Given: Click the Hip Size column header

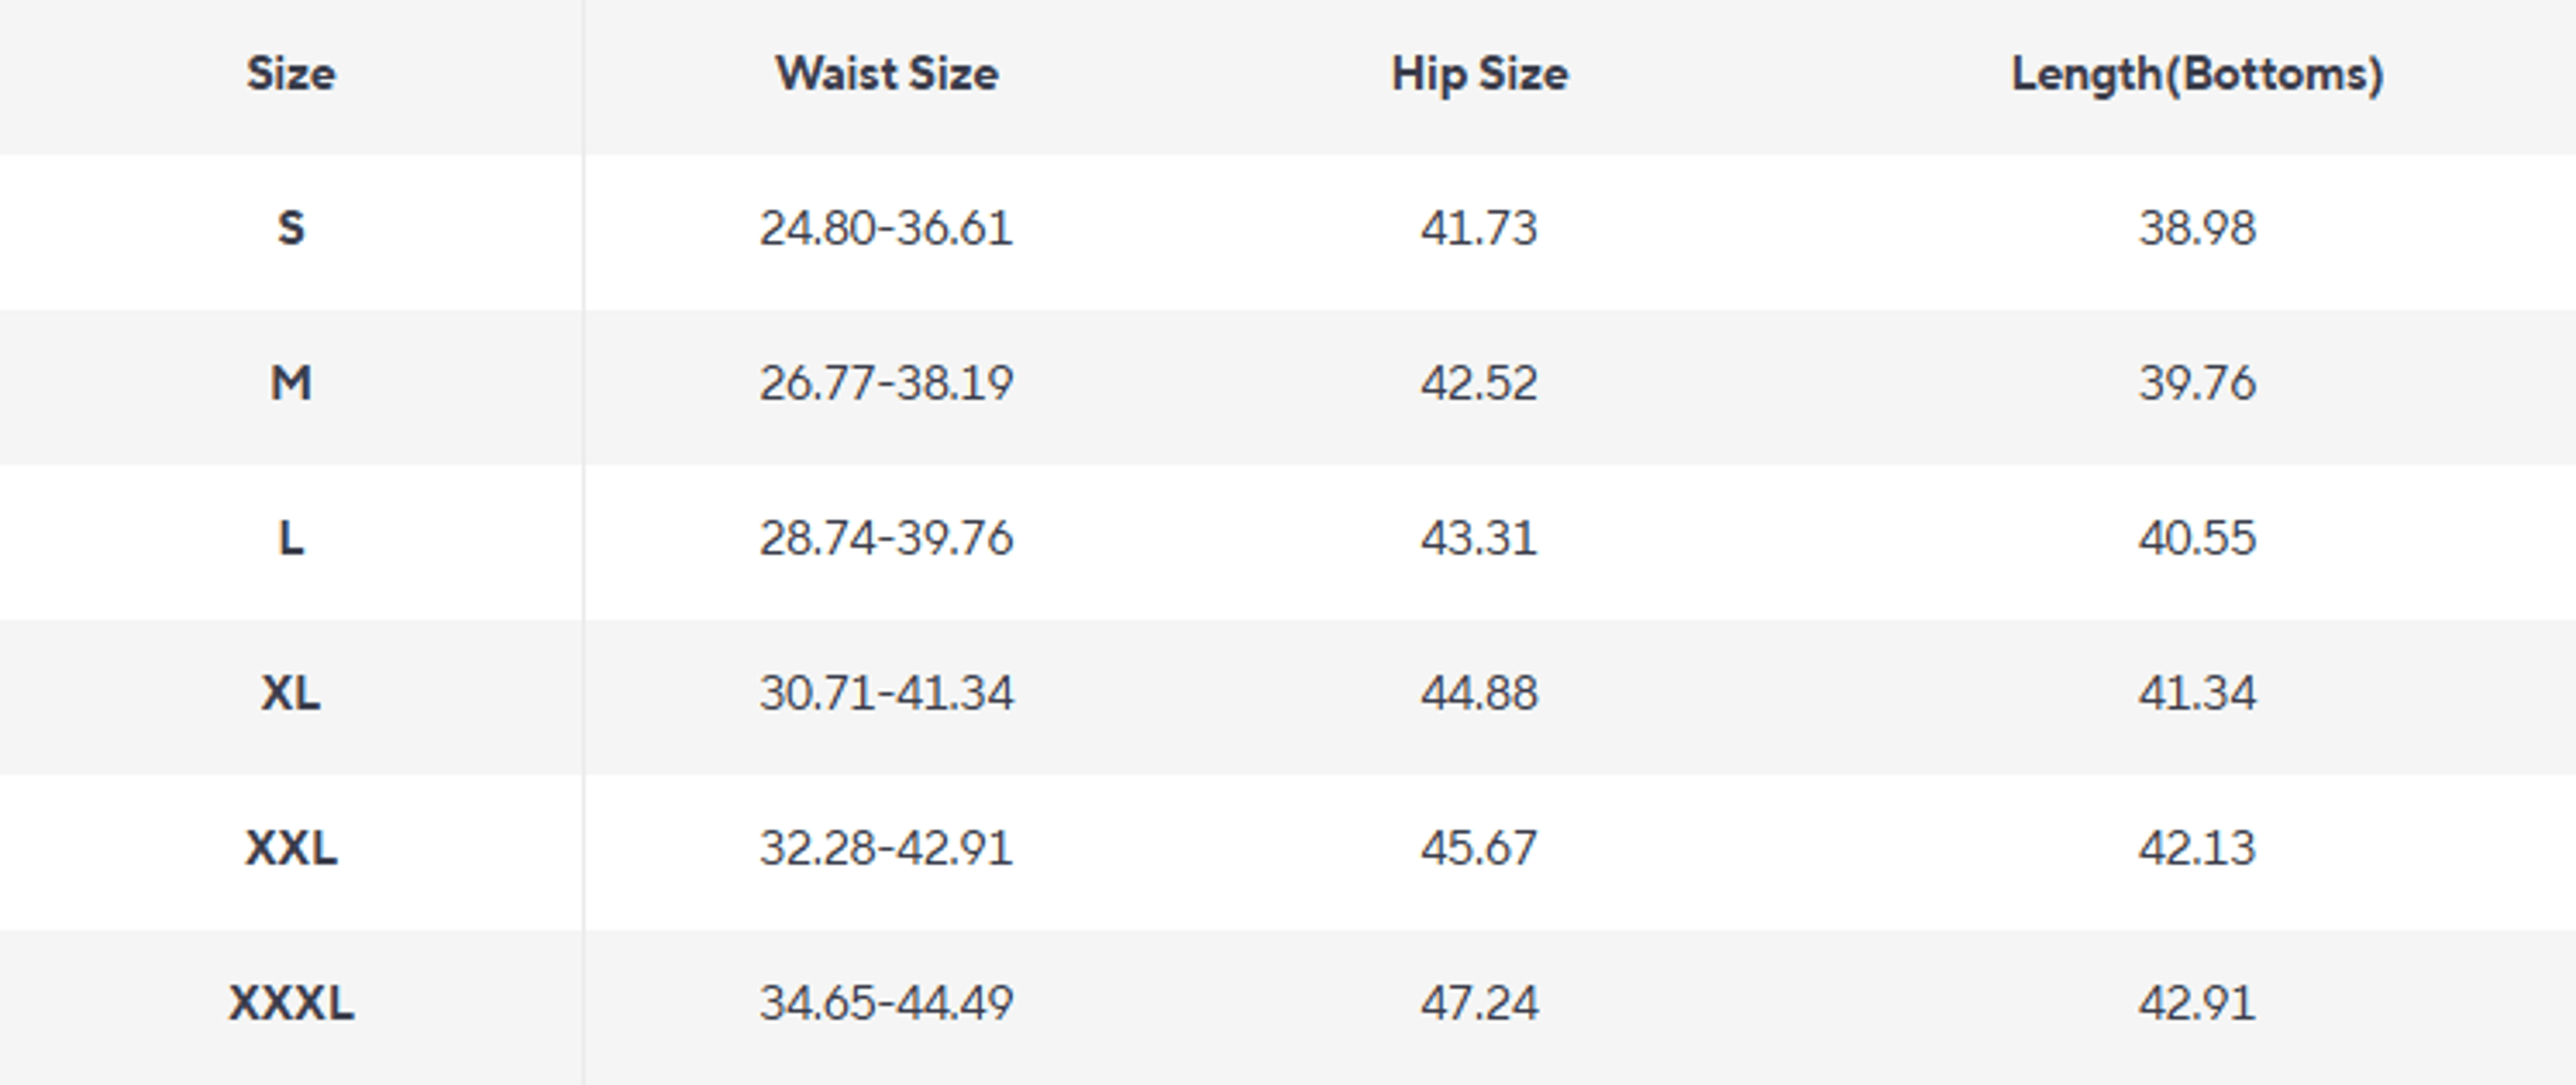Looking at the screenshot, I should pos(1480,75).
